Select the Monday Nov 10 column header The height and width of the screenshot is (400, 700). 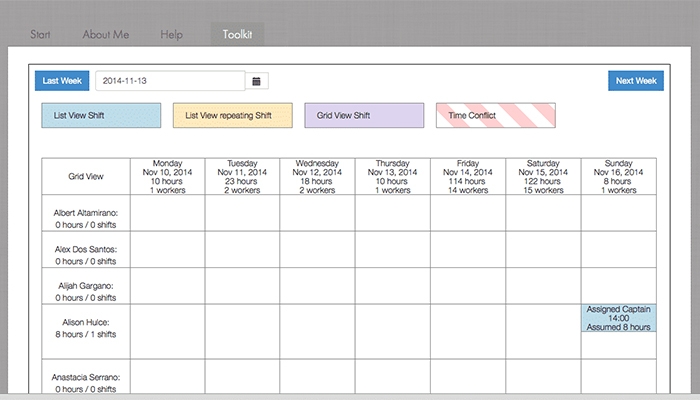(x=167, y=176)
